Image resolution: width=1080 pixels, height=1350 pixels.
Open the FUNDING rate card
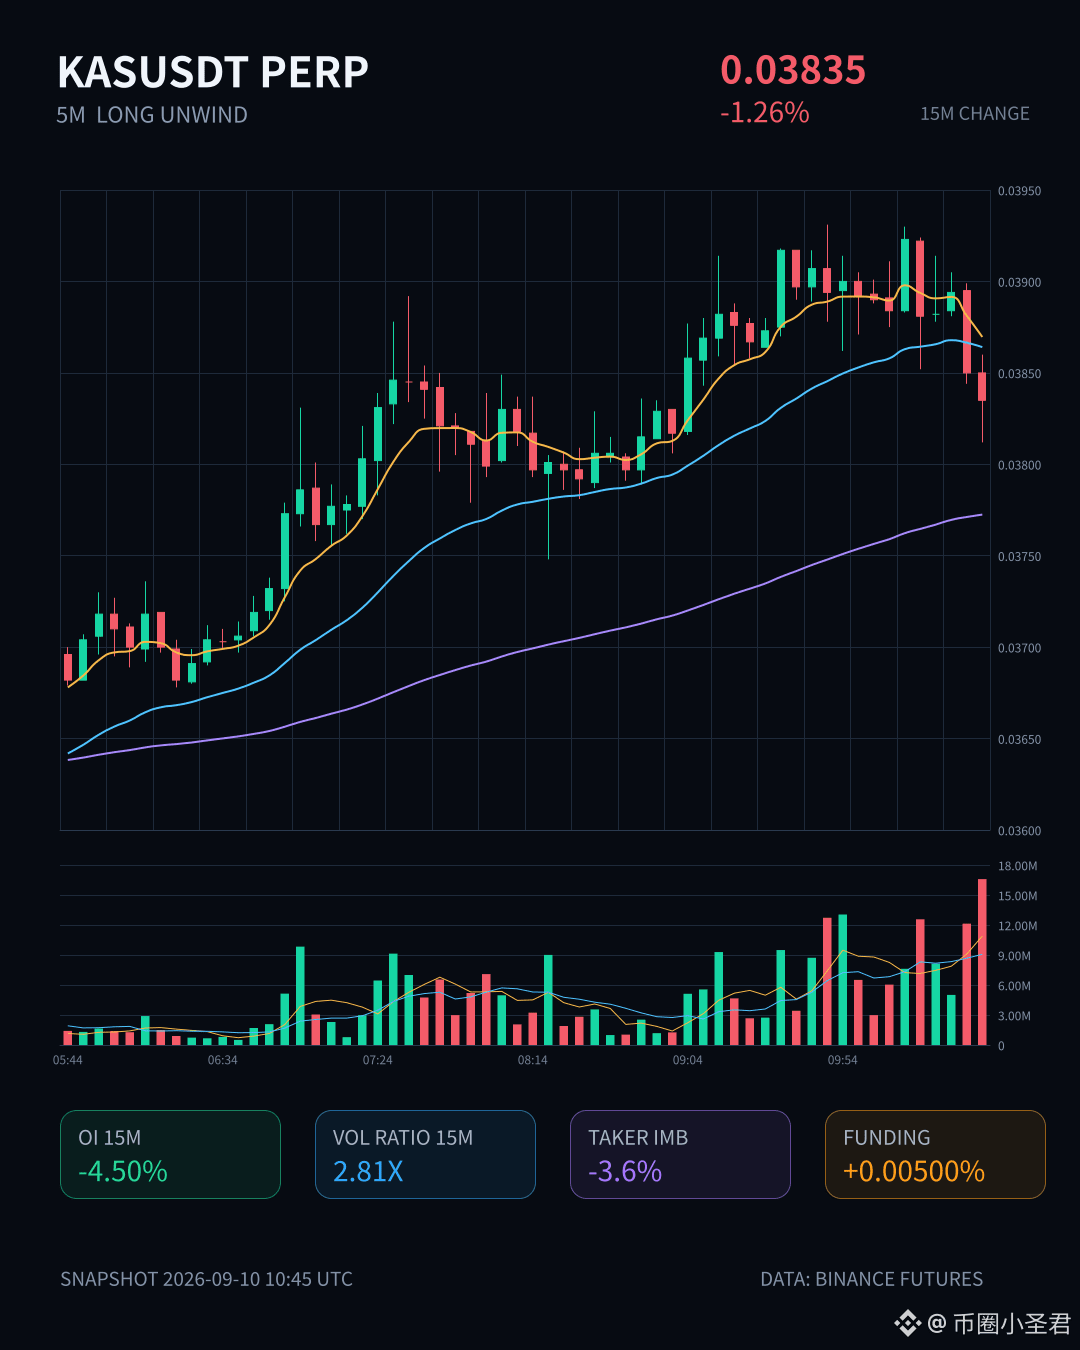pyautogui.click(x=935, y=1154)
